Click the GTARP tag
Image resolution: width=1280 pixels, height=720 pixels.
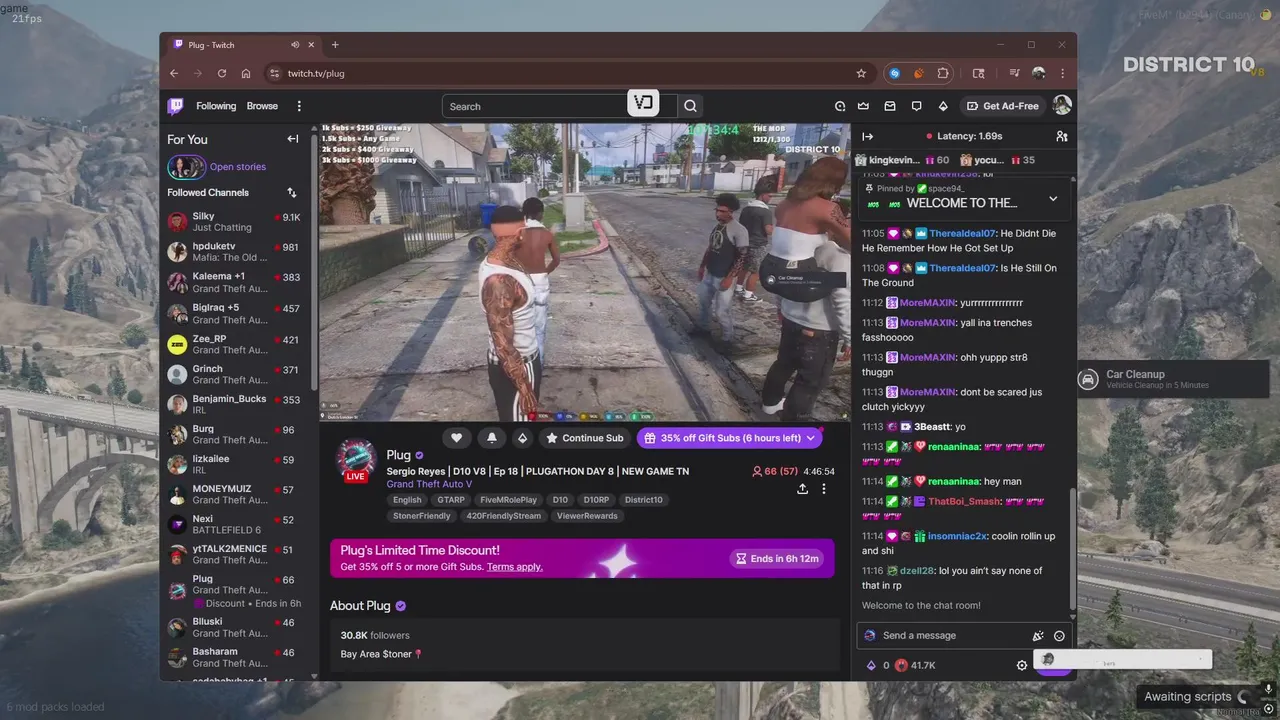(x=451, y=500)
